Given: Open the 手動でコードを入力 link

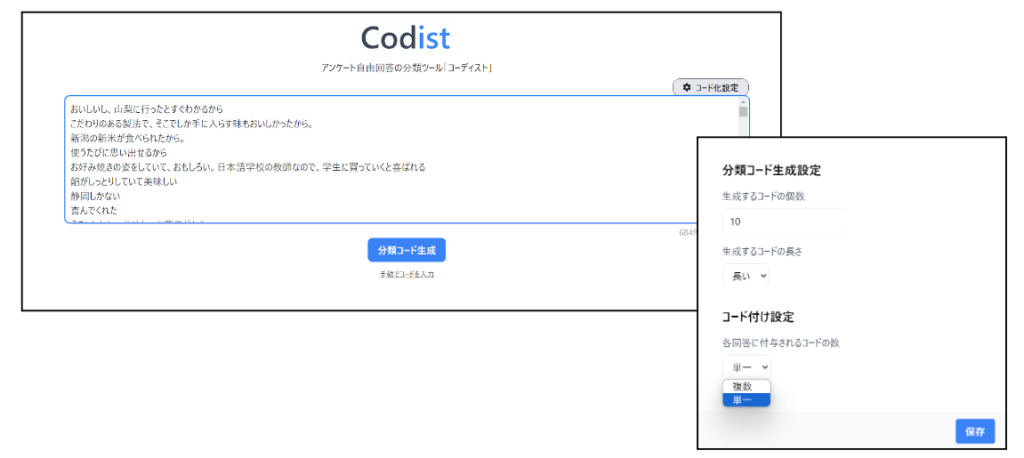Looking at the screenshot, I should (406, 274).
